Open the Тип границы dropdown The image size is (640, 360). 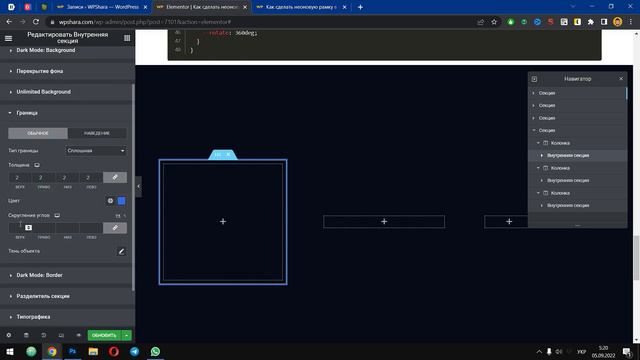96,151
